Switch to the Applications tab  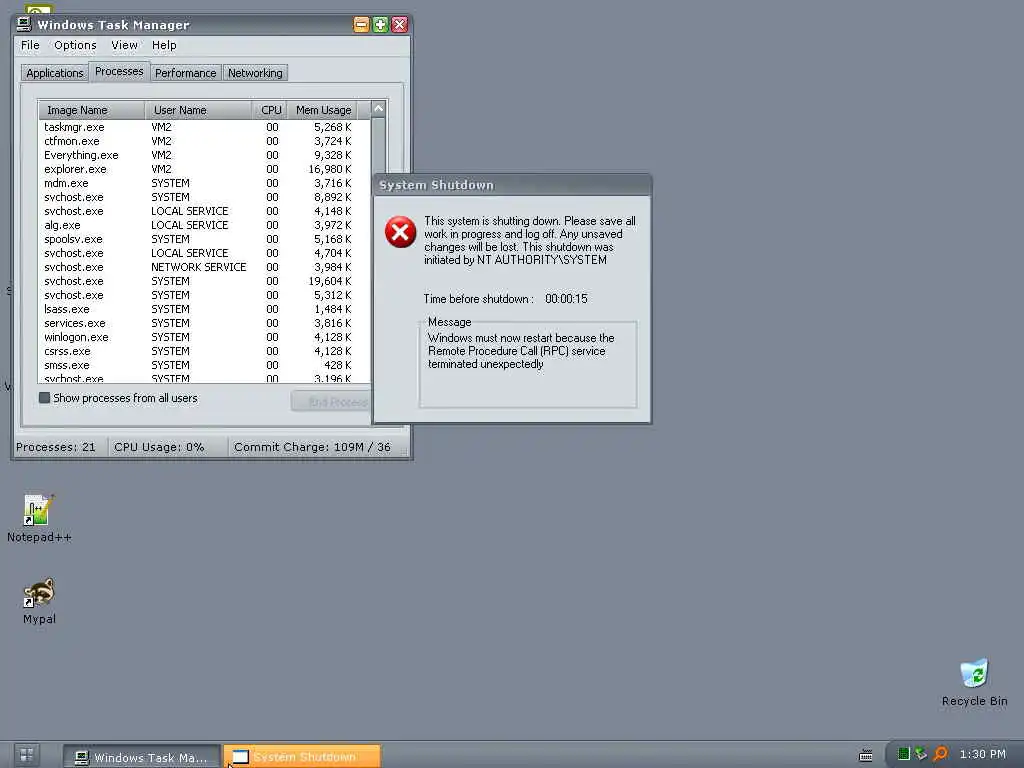coord(55,72)
